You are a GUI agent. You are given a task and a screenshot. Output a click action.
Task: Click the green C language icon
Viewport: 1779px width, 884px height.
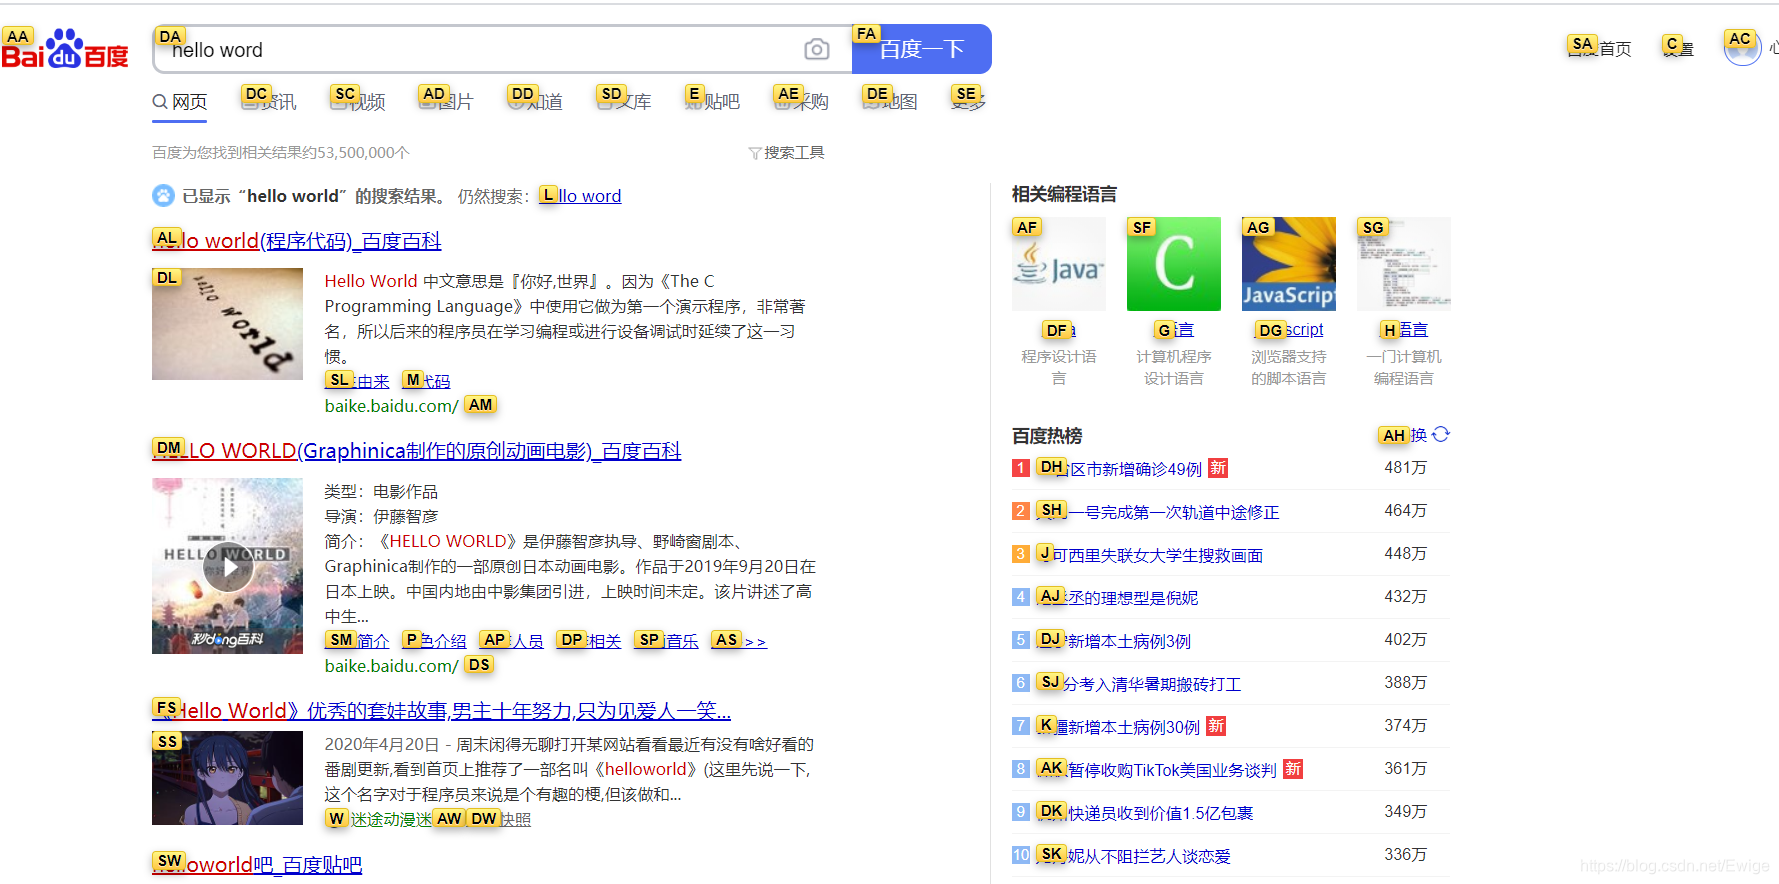[x=1174, y=264]
